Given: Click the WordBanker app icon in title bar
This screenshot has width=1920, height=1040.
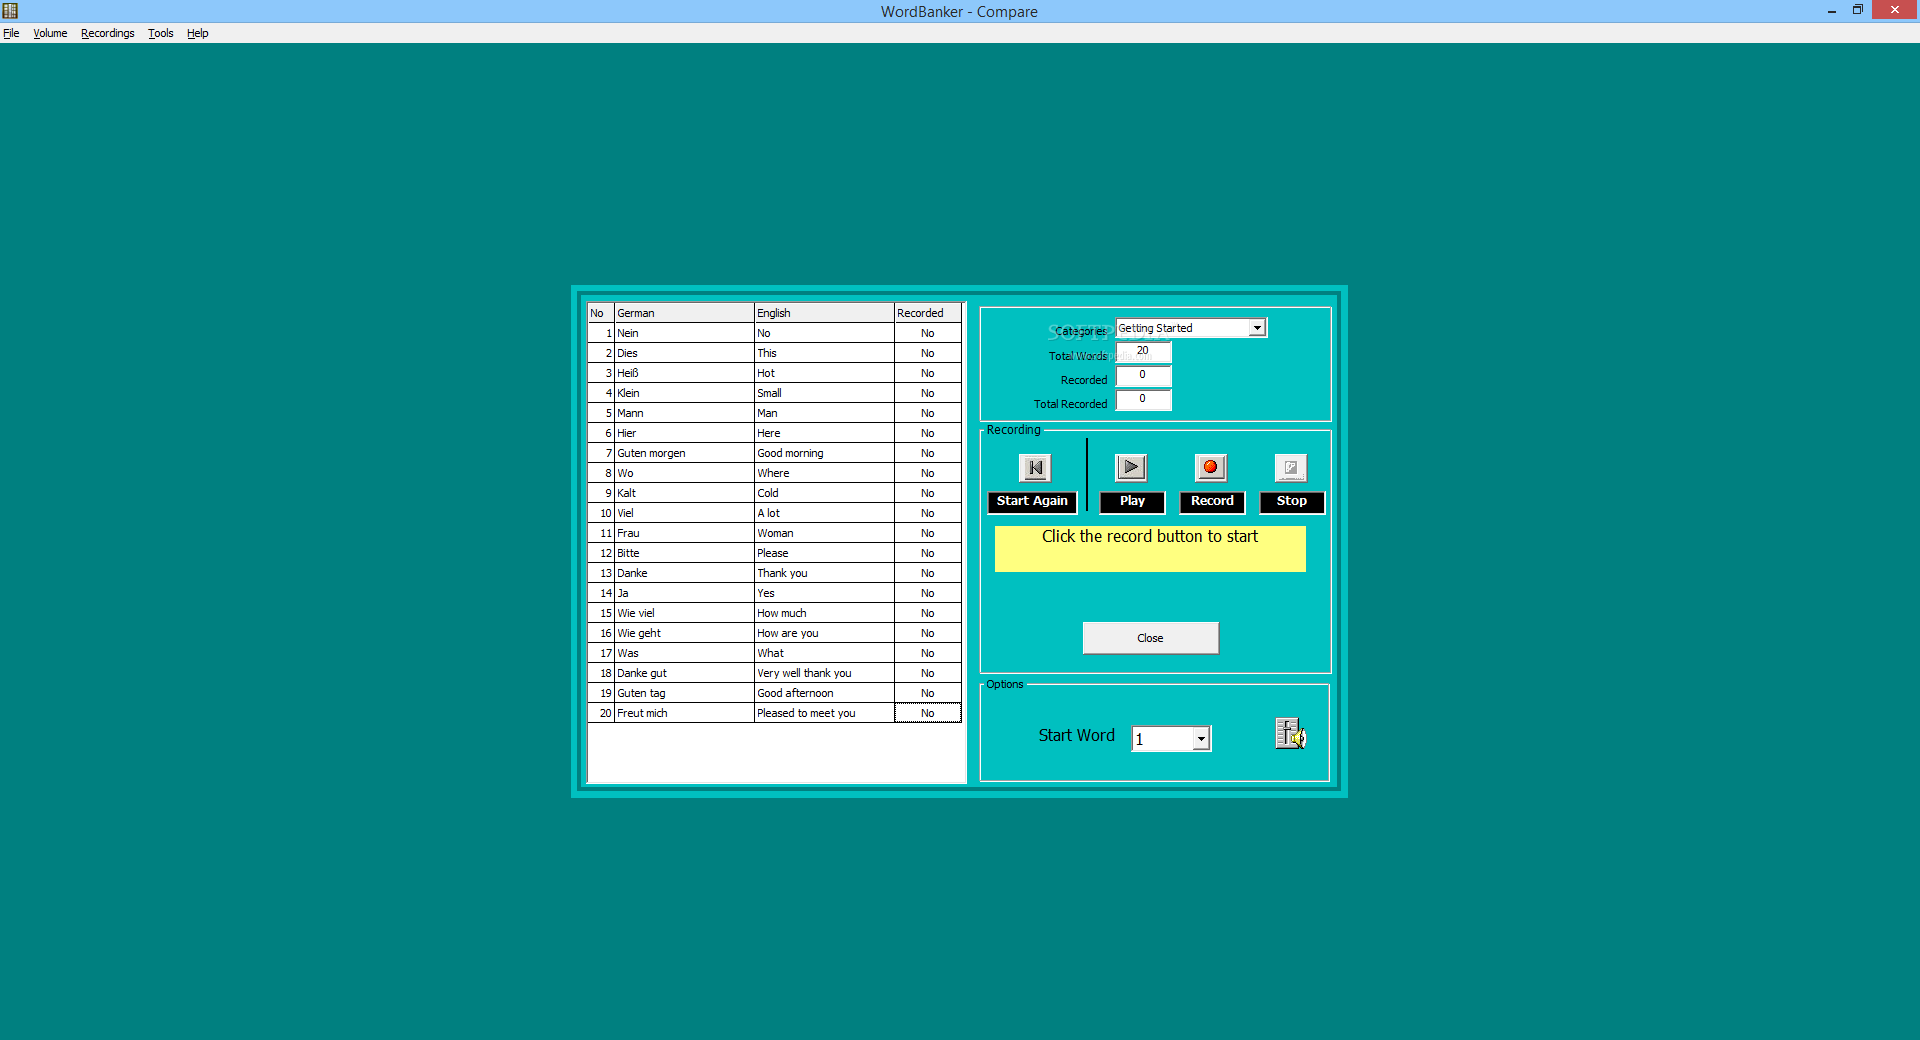Looking at the screenshot, I should (x=10, y=10).
